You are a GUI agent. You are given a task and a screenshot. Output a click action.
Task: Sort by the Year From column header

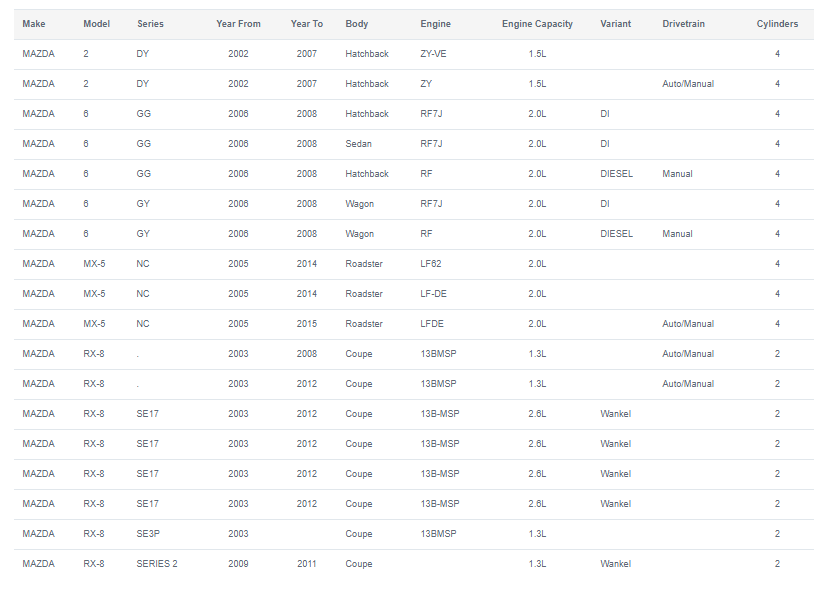pos(238,24)
